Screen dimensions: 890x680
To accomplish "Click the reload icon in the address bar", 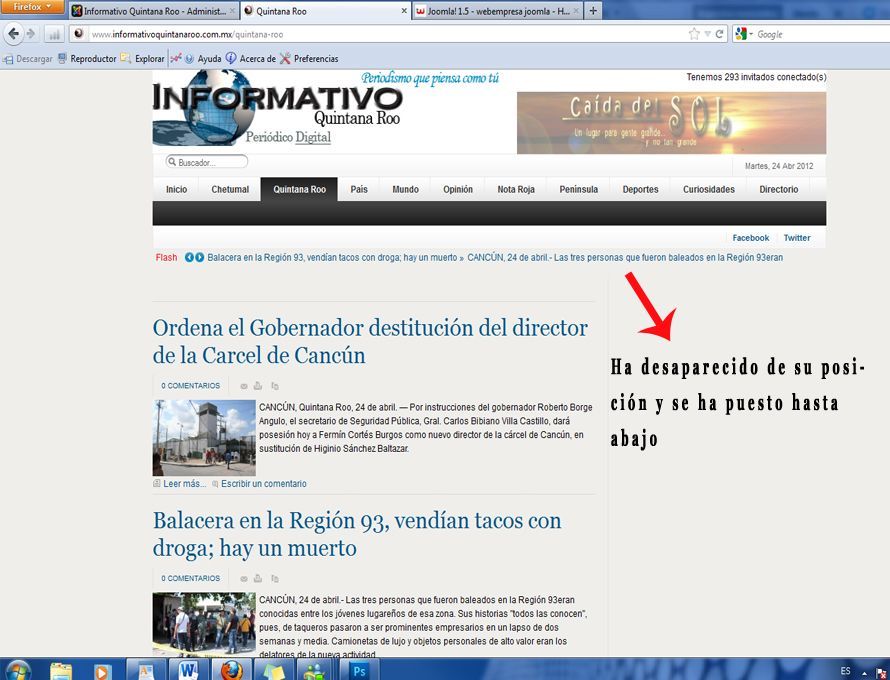I will coord(719,34).
